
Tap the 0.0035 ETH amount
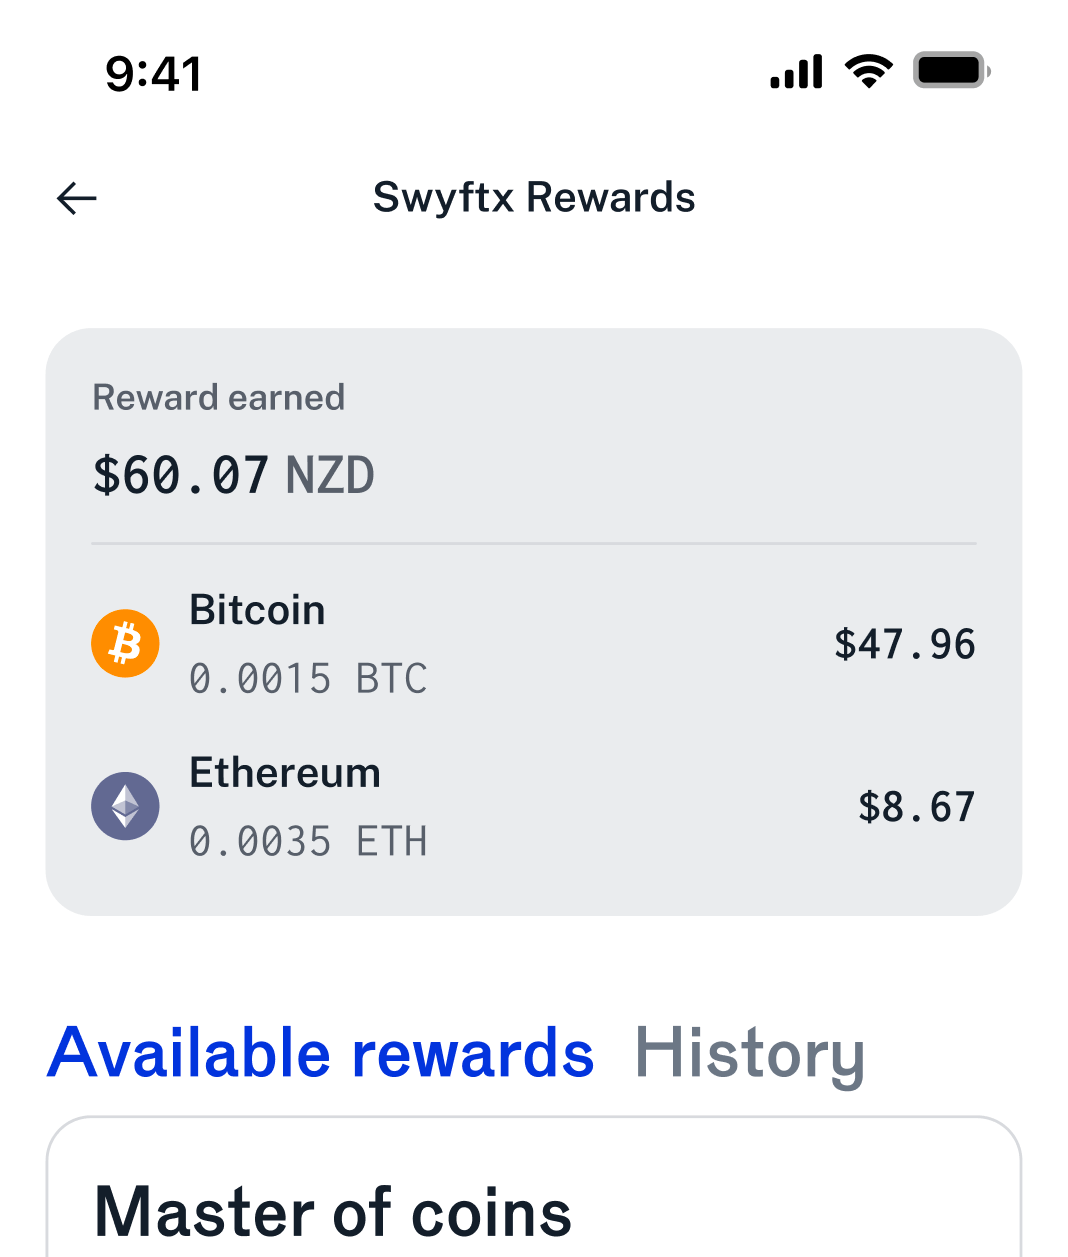[x=309, y=842]
